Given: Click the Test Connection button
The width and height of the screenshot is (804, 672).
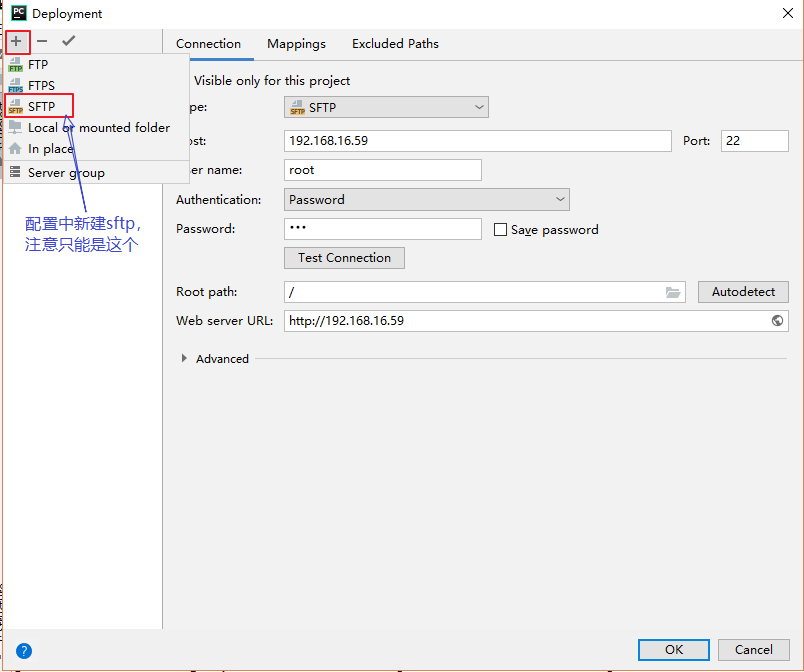Looking at the screenshot, I should (345, 258).
